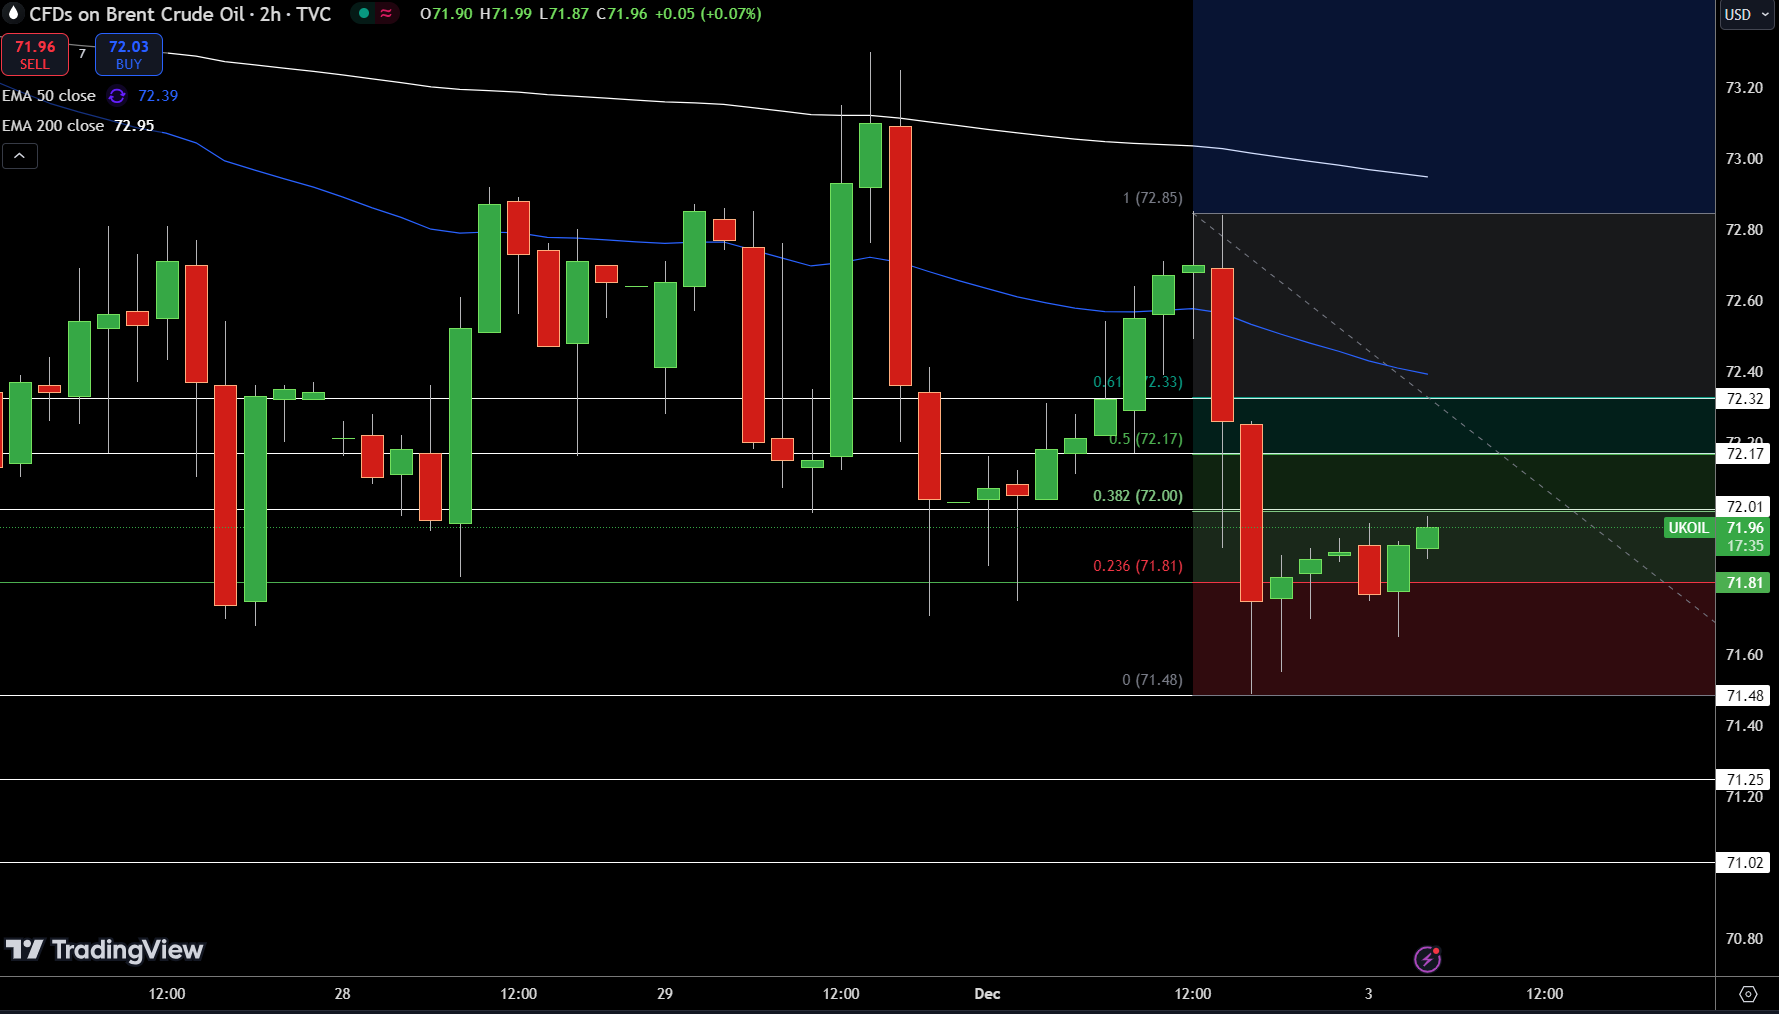1779x1014 pixels.
Task: Click the 71.25 price level label
Action: tap(1745, 780)
